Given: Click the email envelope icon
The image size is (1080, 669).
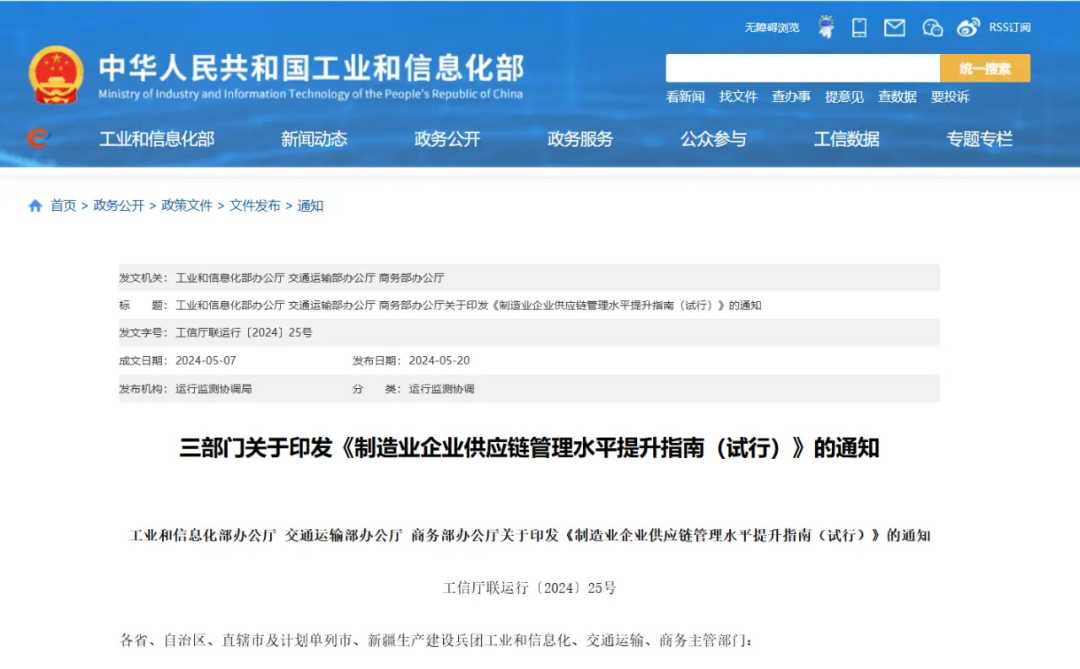Looking at the screenshot, I should 893,27.
